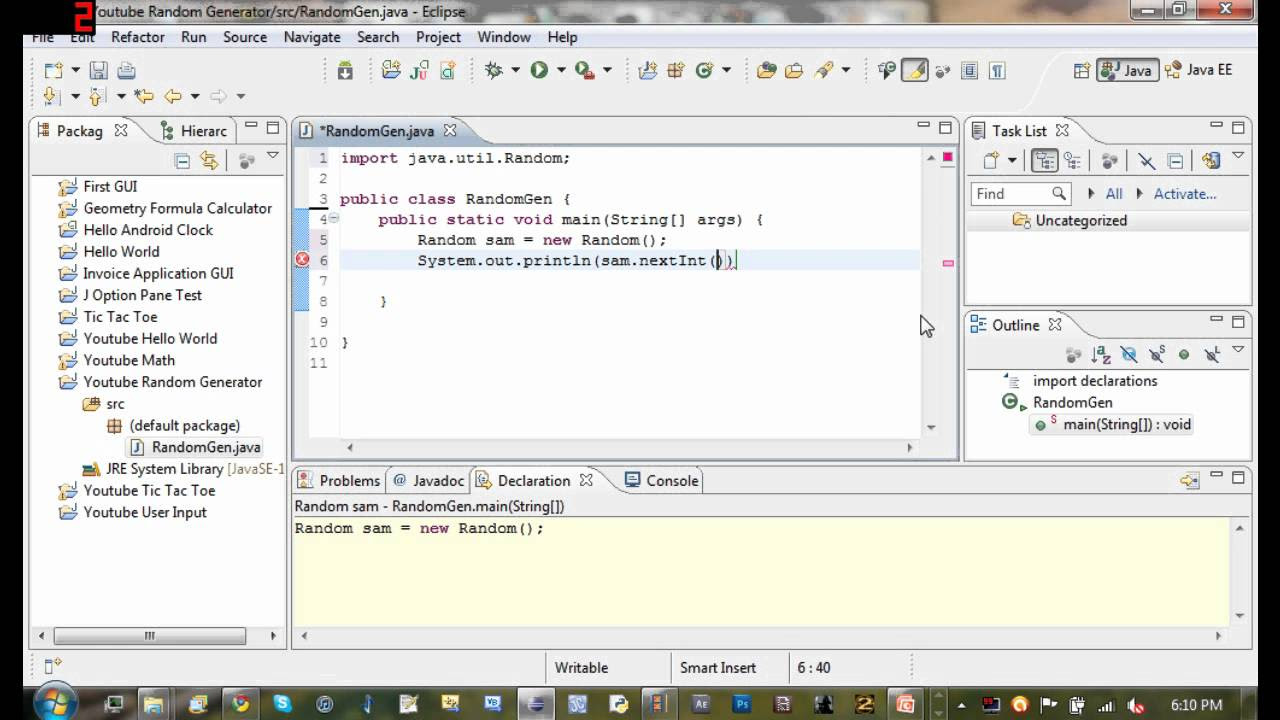This screenshot has width=1280, height=720.
Task: Click the Run green play toolbar icon
Action: pyautogui.click(x=539, y=70)
